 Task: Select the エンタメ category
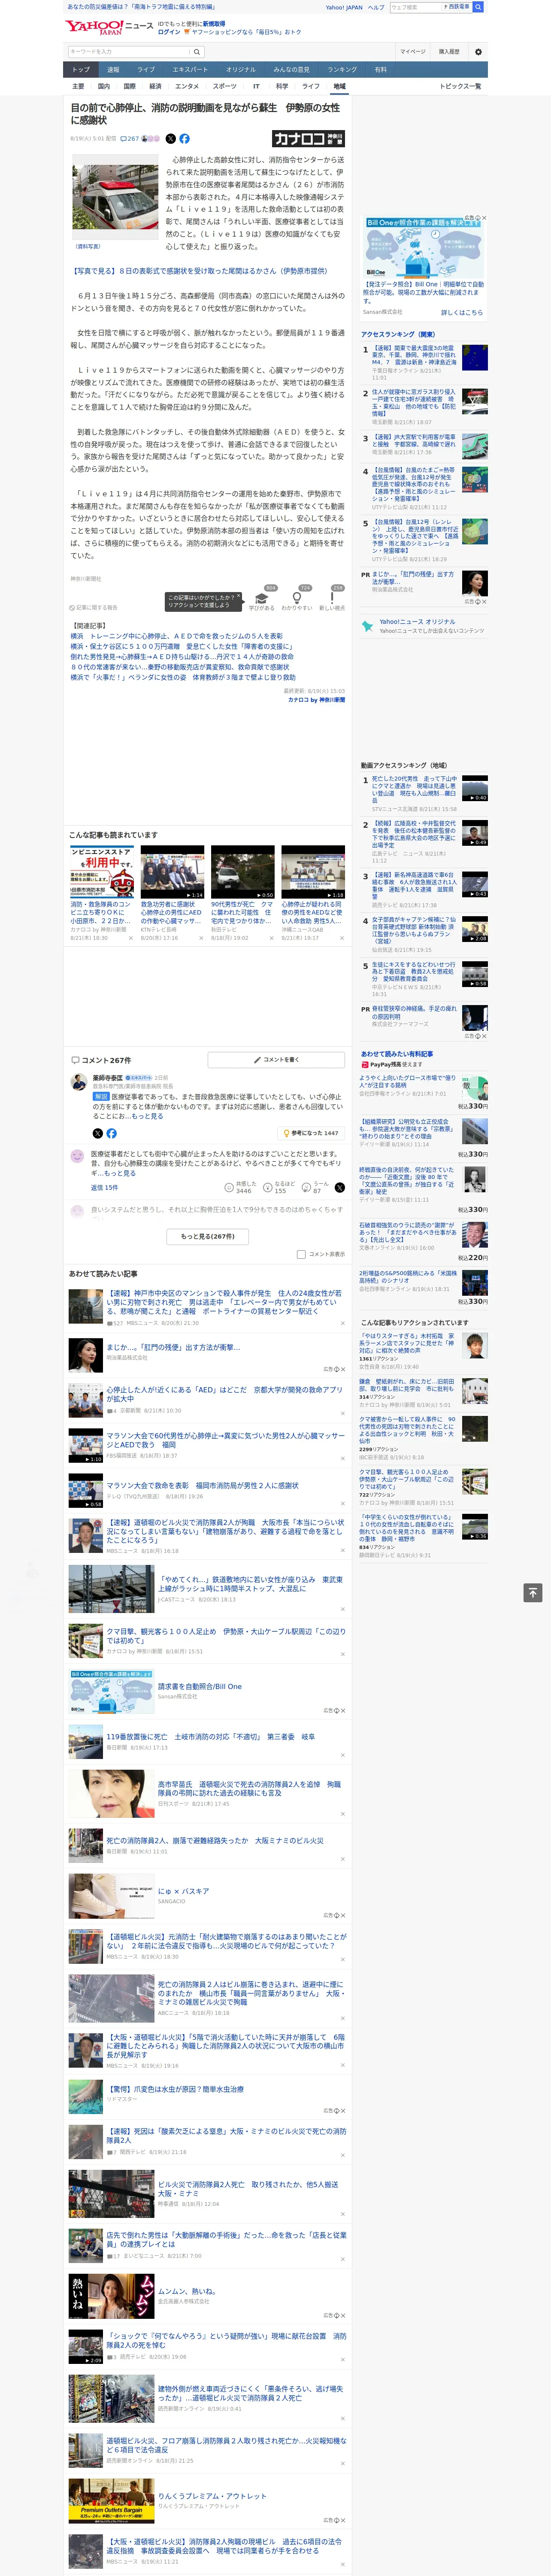tap(187, 86)
